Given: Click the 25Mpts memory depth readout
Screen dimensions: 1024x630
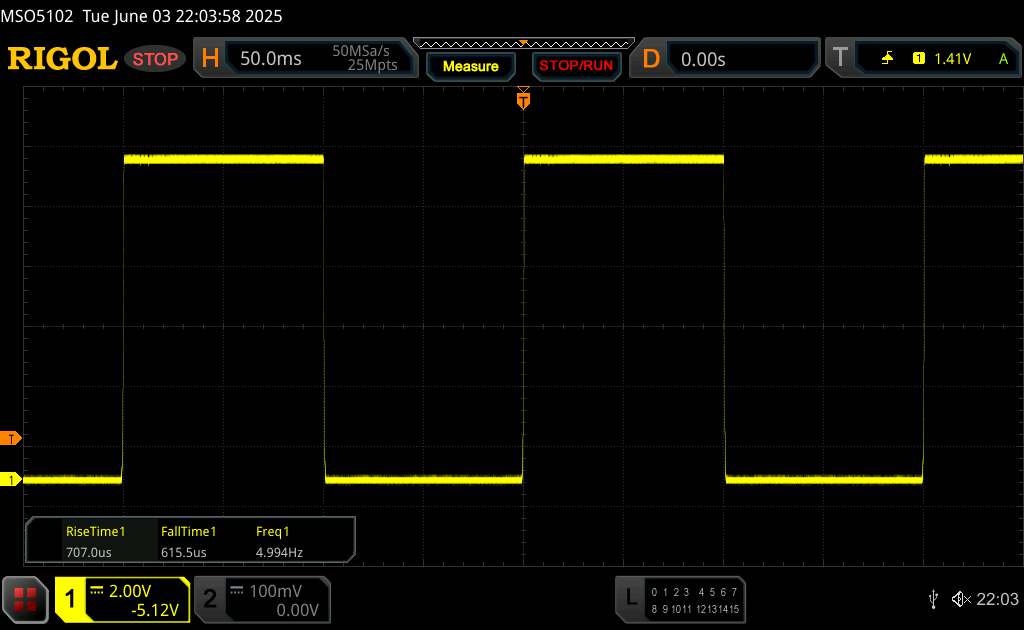Looking at the screenshot, I should point(372,65).
